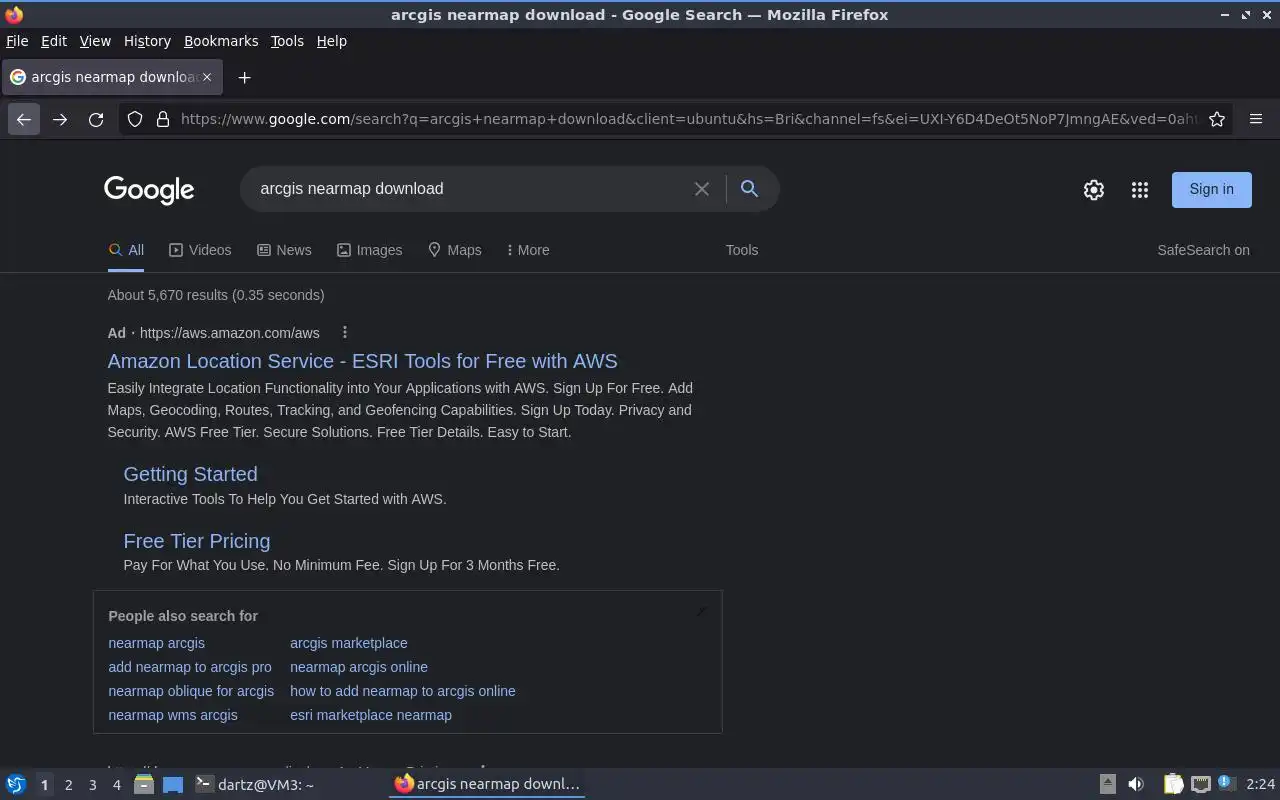The image size is (1280, 800).
Task: Open the notifications tray icon beside the clock
Action: click(x=1227, y=784)
